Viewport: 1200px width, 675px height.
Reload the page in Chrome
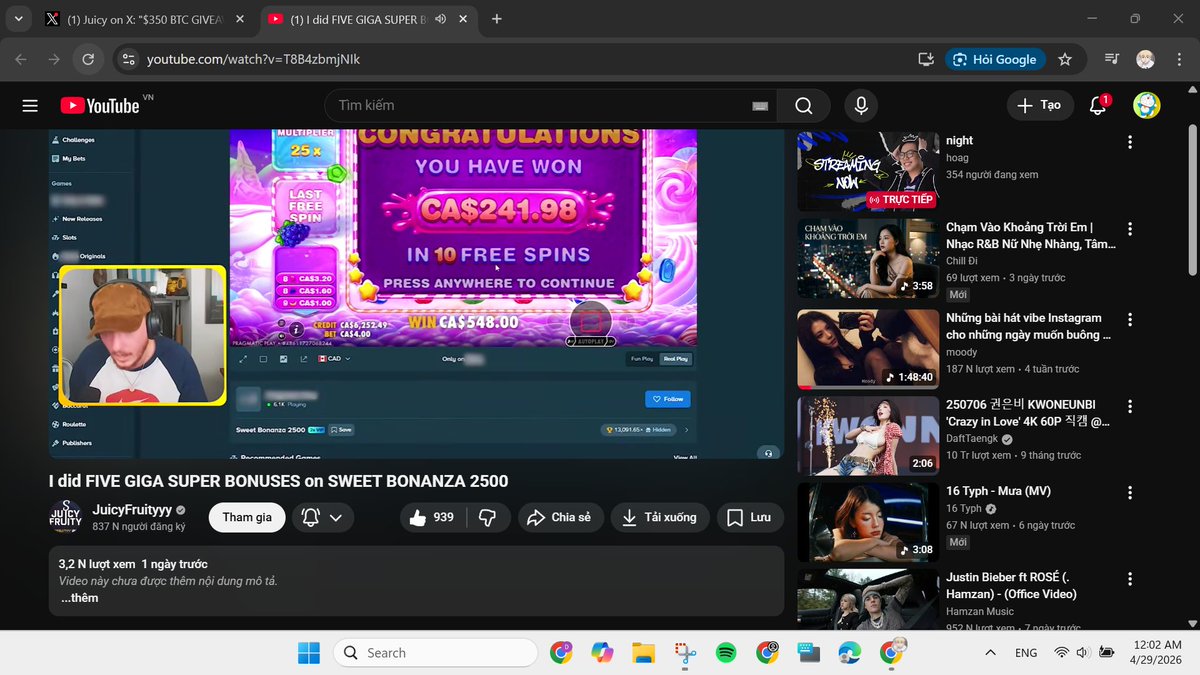click(88, 59)
